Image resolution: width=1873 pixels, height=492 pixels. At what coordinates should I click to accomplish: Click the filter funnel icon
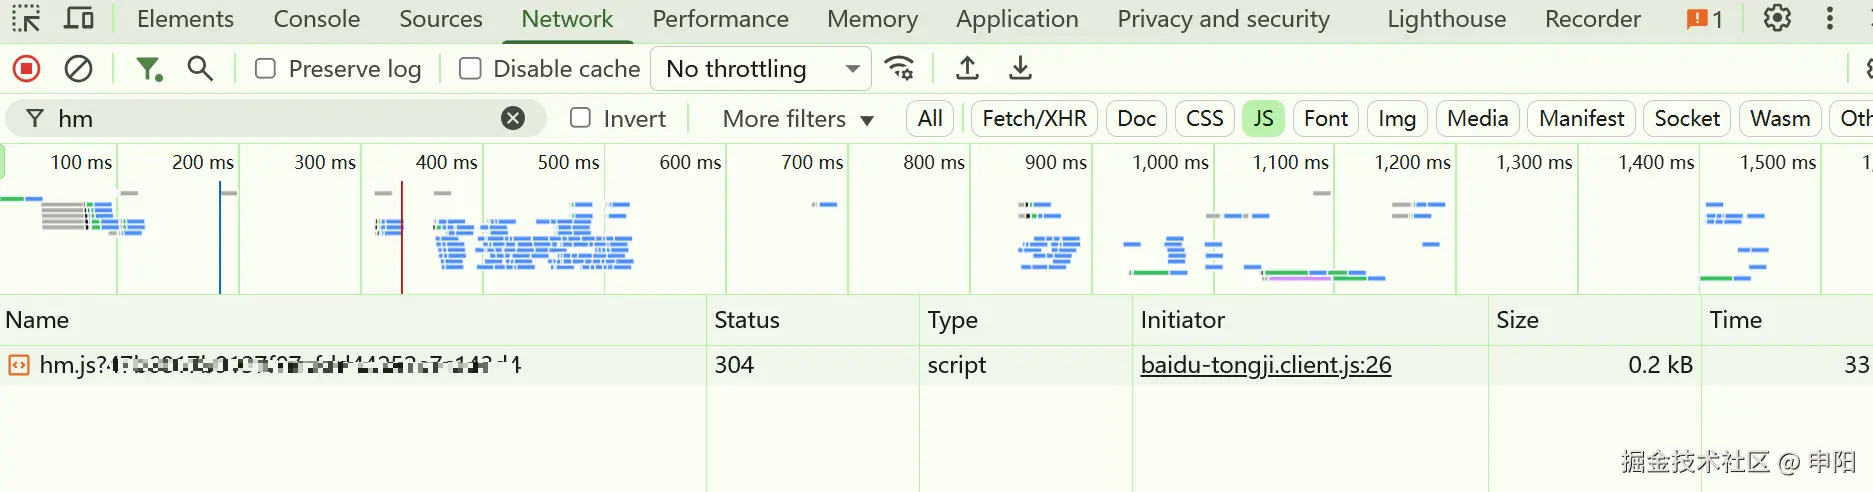point(149,68)
